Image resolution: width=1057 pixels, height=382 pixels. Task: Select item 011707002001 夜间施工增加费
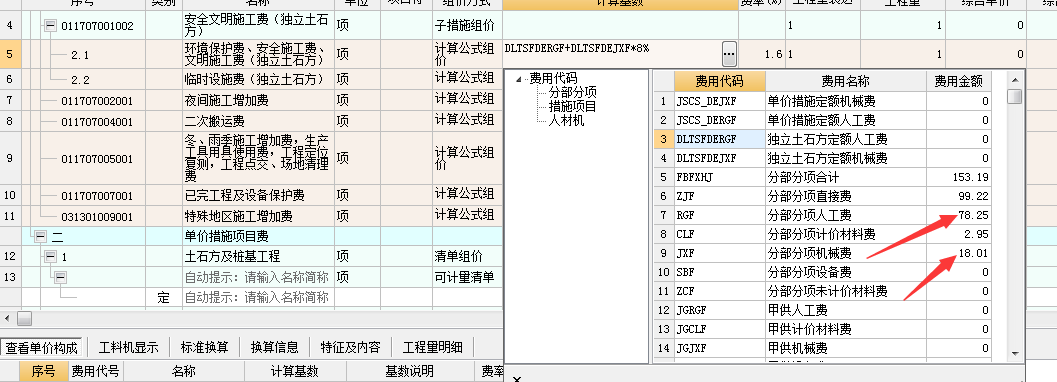coord(97,102)
